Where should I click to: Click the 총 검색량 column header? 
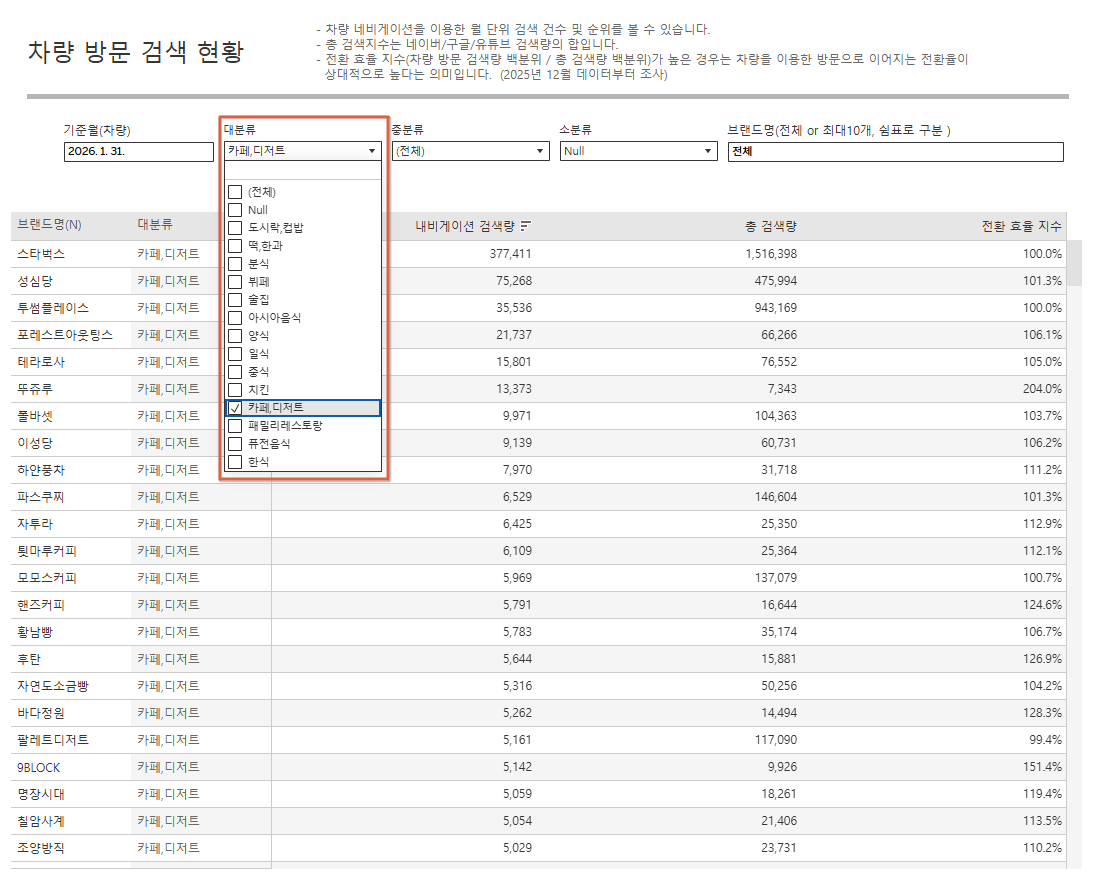pos(770,226)
